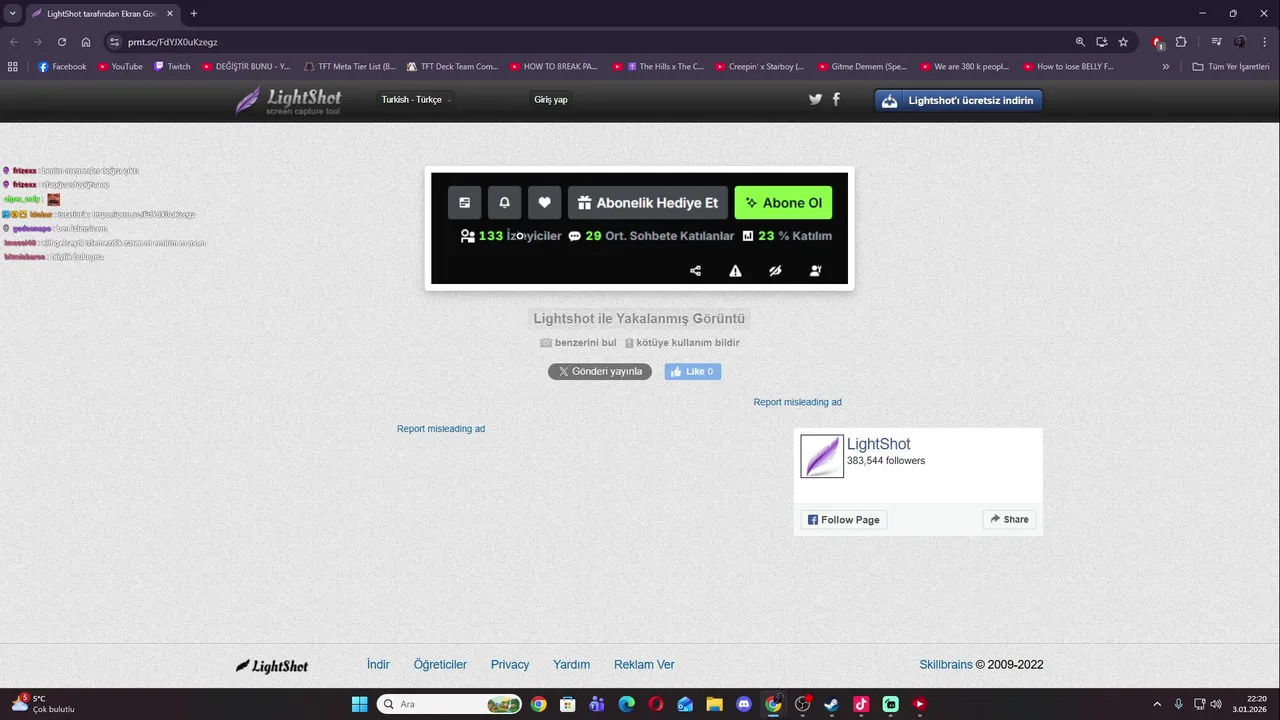Click the notification bell in captured image
Image resolution: width=1280 pixels, height=720 pixels.
click(x=504, y=202)
